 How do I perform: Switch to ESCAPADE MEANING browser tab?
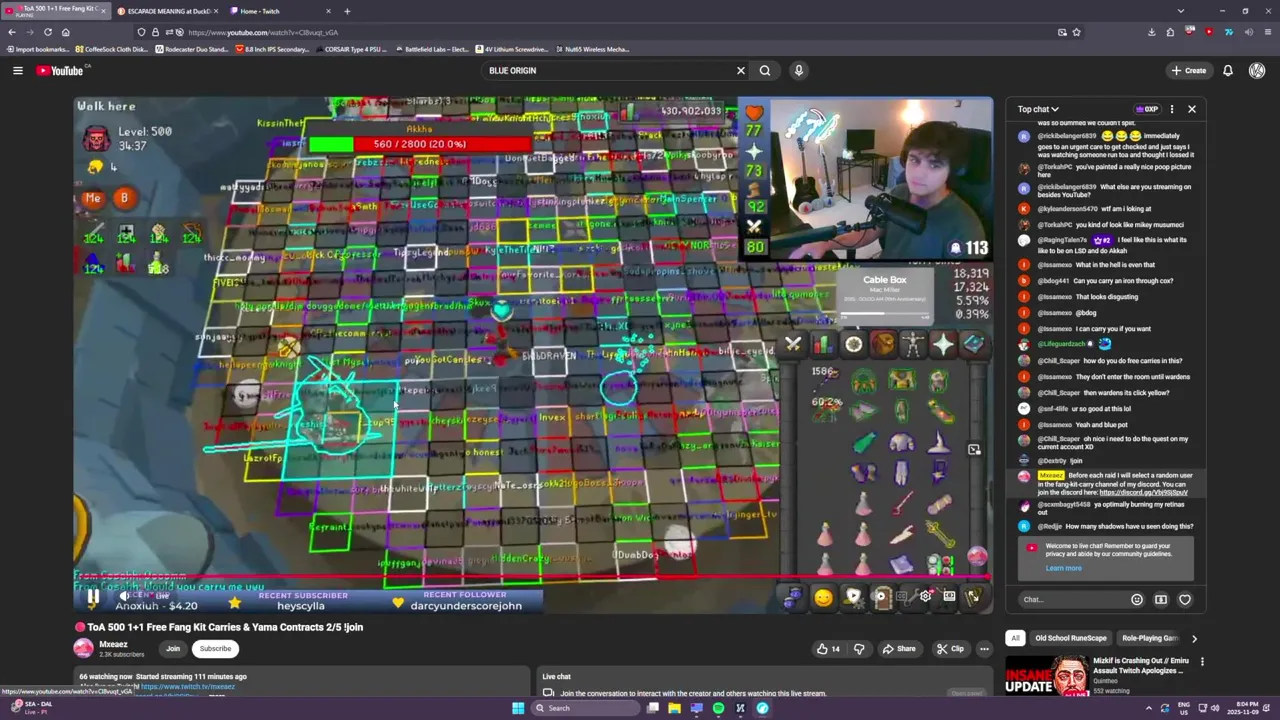[x=169, y=11]
